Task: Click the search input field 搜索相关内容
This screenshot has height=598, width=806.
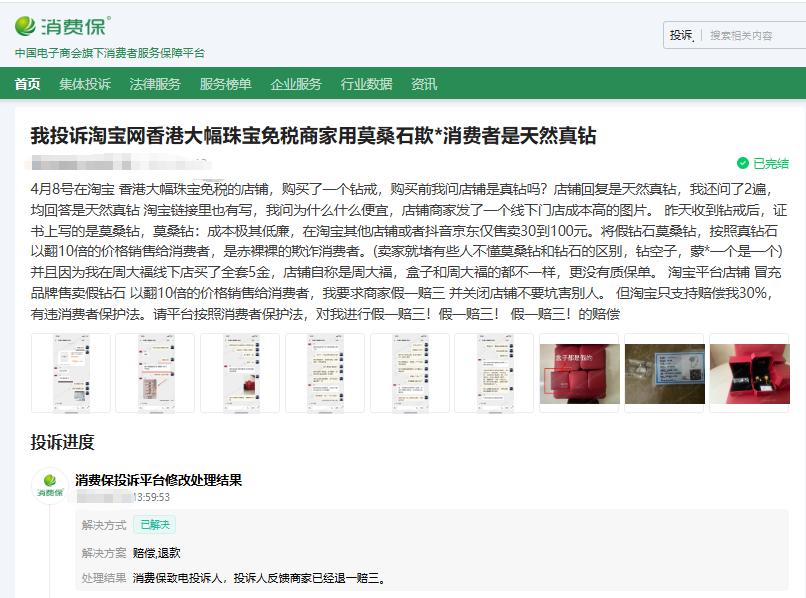Action: (x=752, y=35)
